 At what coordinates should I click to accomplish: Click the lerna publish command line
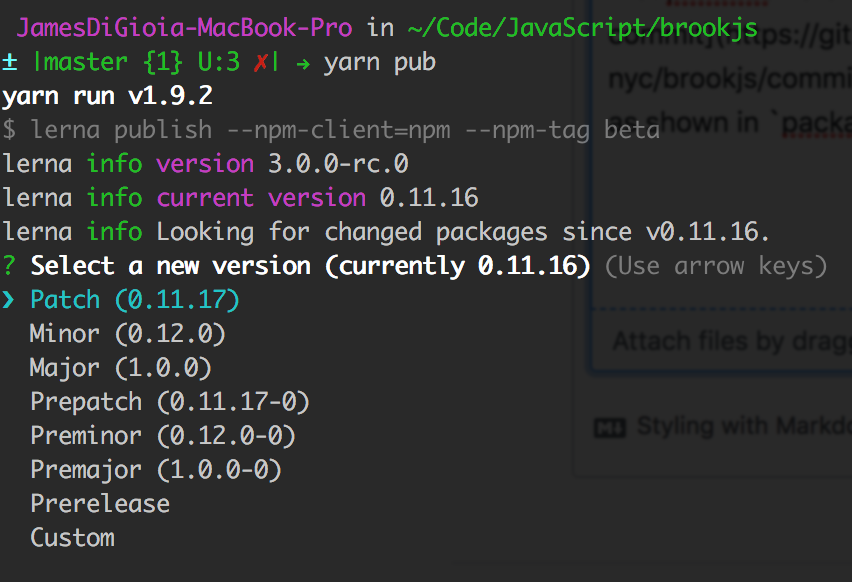331,130
